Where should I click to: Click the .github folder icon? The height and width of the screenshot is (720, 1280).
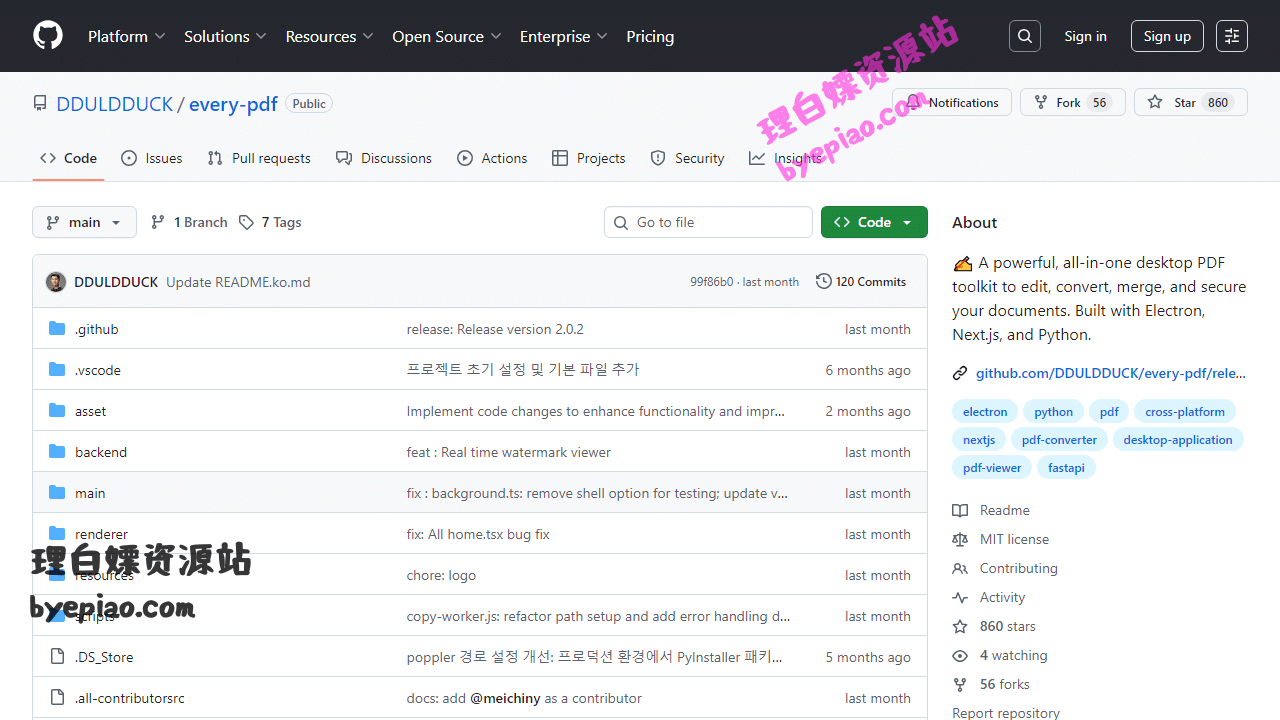[57, 329]
